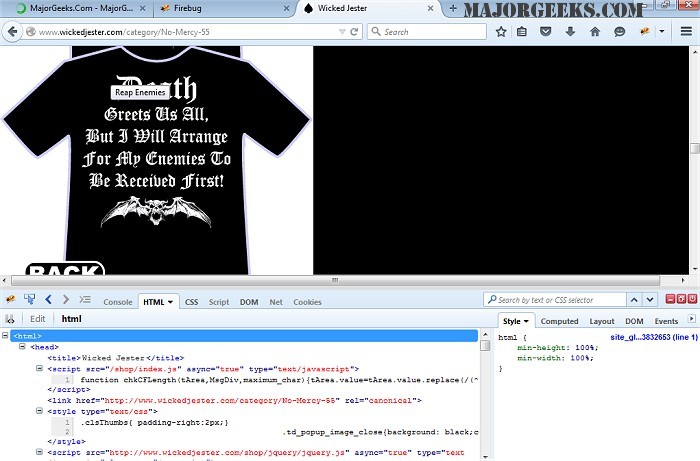700x461 pixels.
Task: Open the HTML tab options dropdown arrow
Action: pos(170,302)
